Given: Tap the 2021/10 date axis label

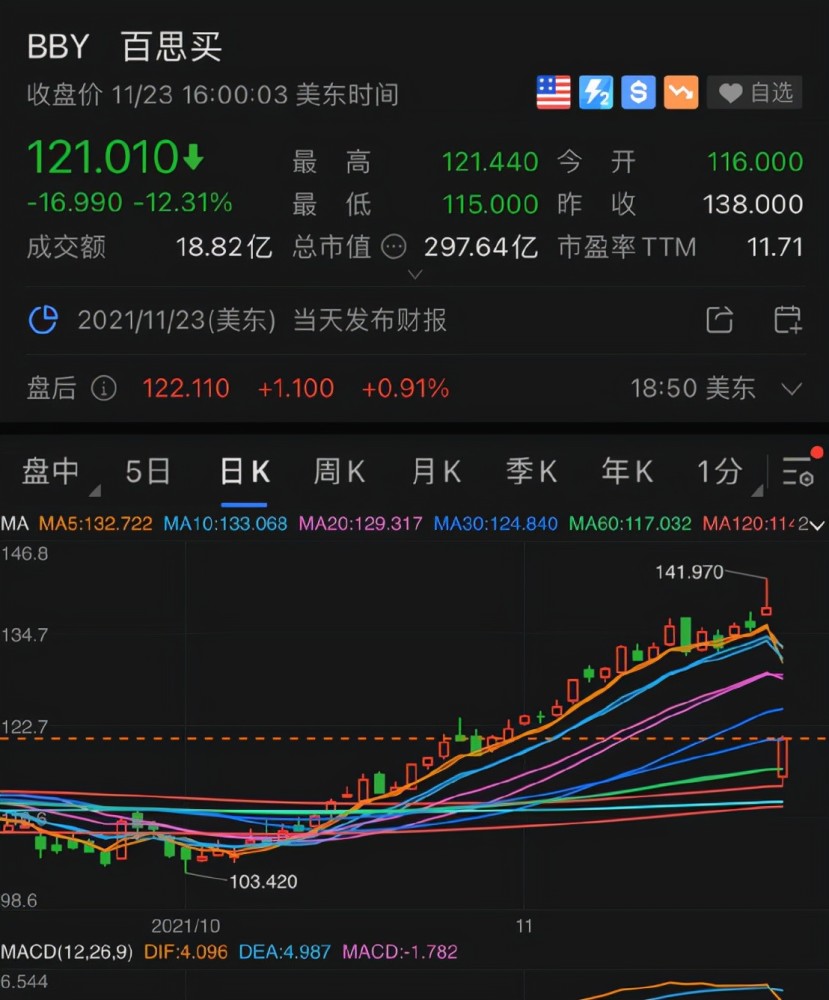Looking at the screenshot, I should [x=186, y=926].
